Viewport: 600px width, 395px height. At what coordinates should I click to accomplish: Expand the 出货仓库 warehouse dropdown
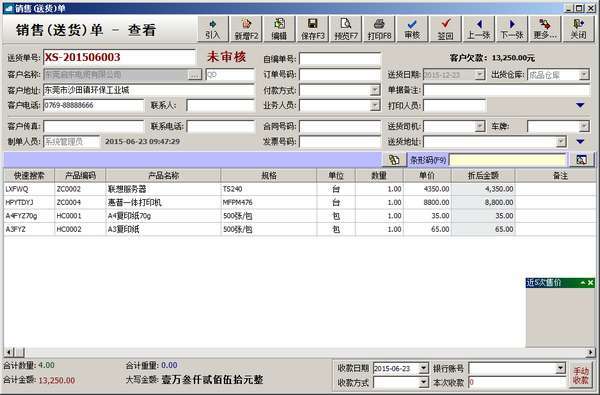point(584,74)
